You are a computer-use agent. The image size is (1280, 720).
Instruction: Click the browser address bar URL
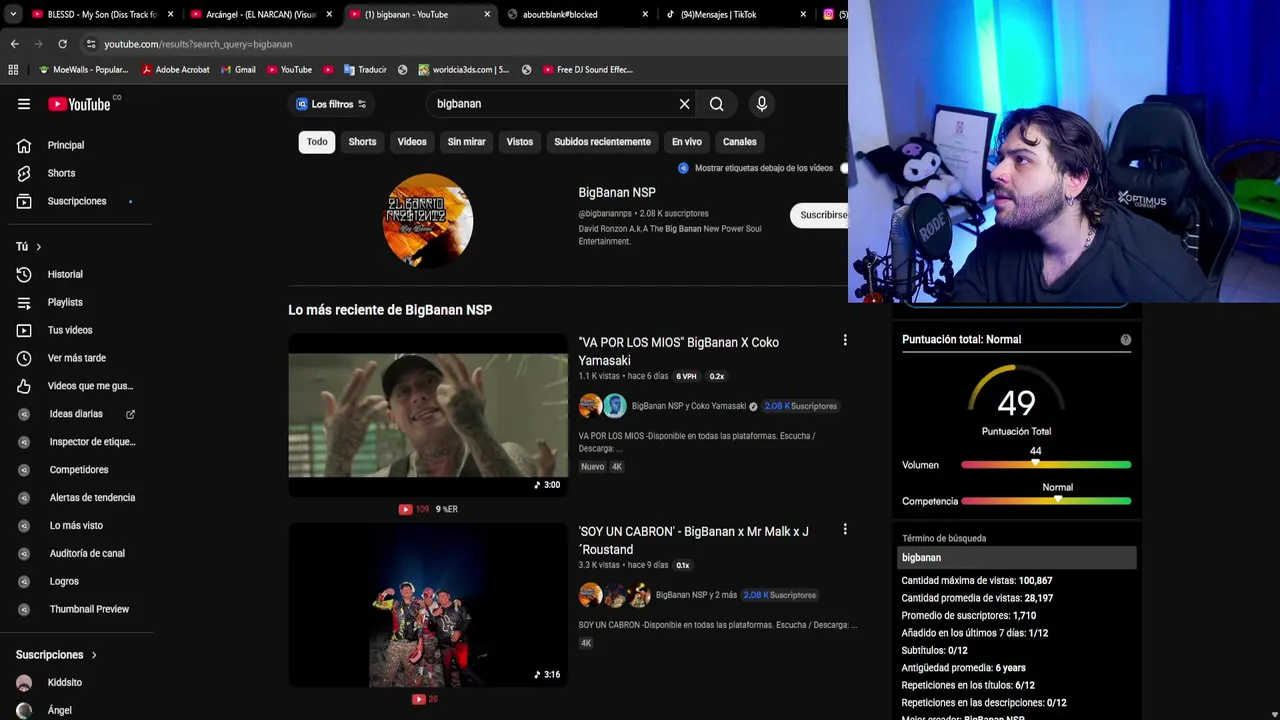click(198, 44)
